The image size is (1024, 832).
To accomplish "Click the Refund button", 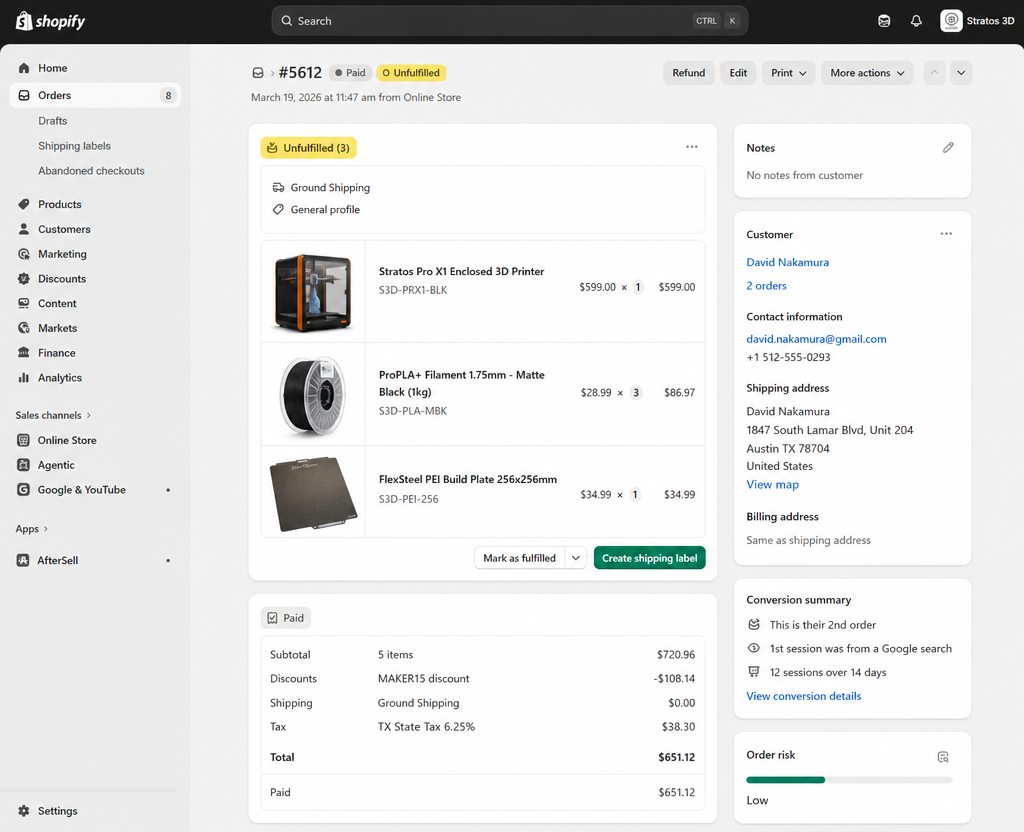I will (688, 72).
